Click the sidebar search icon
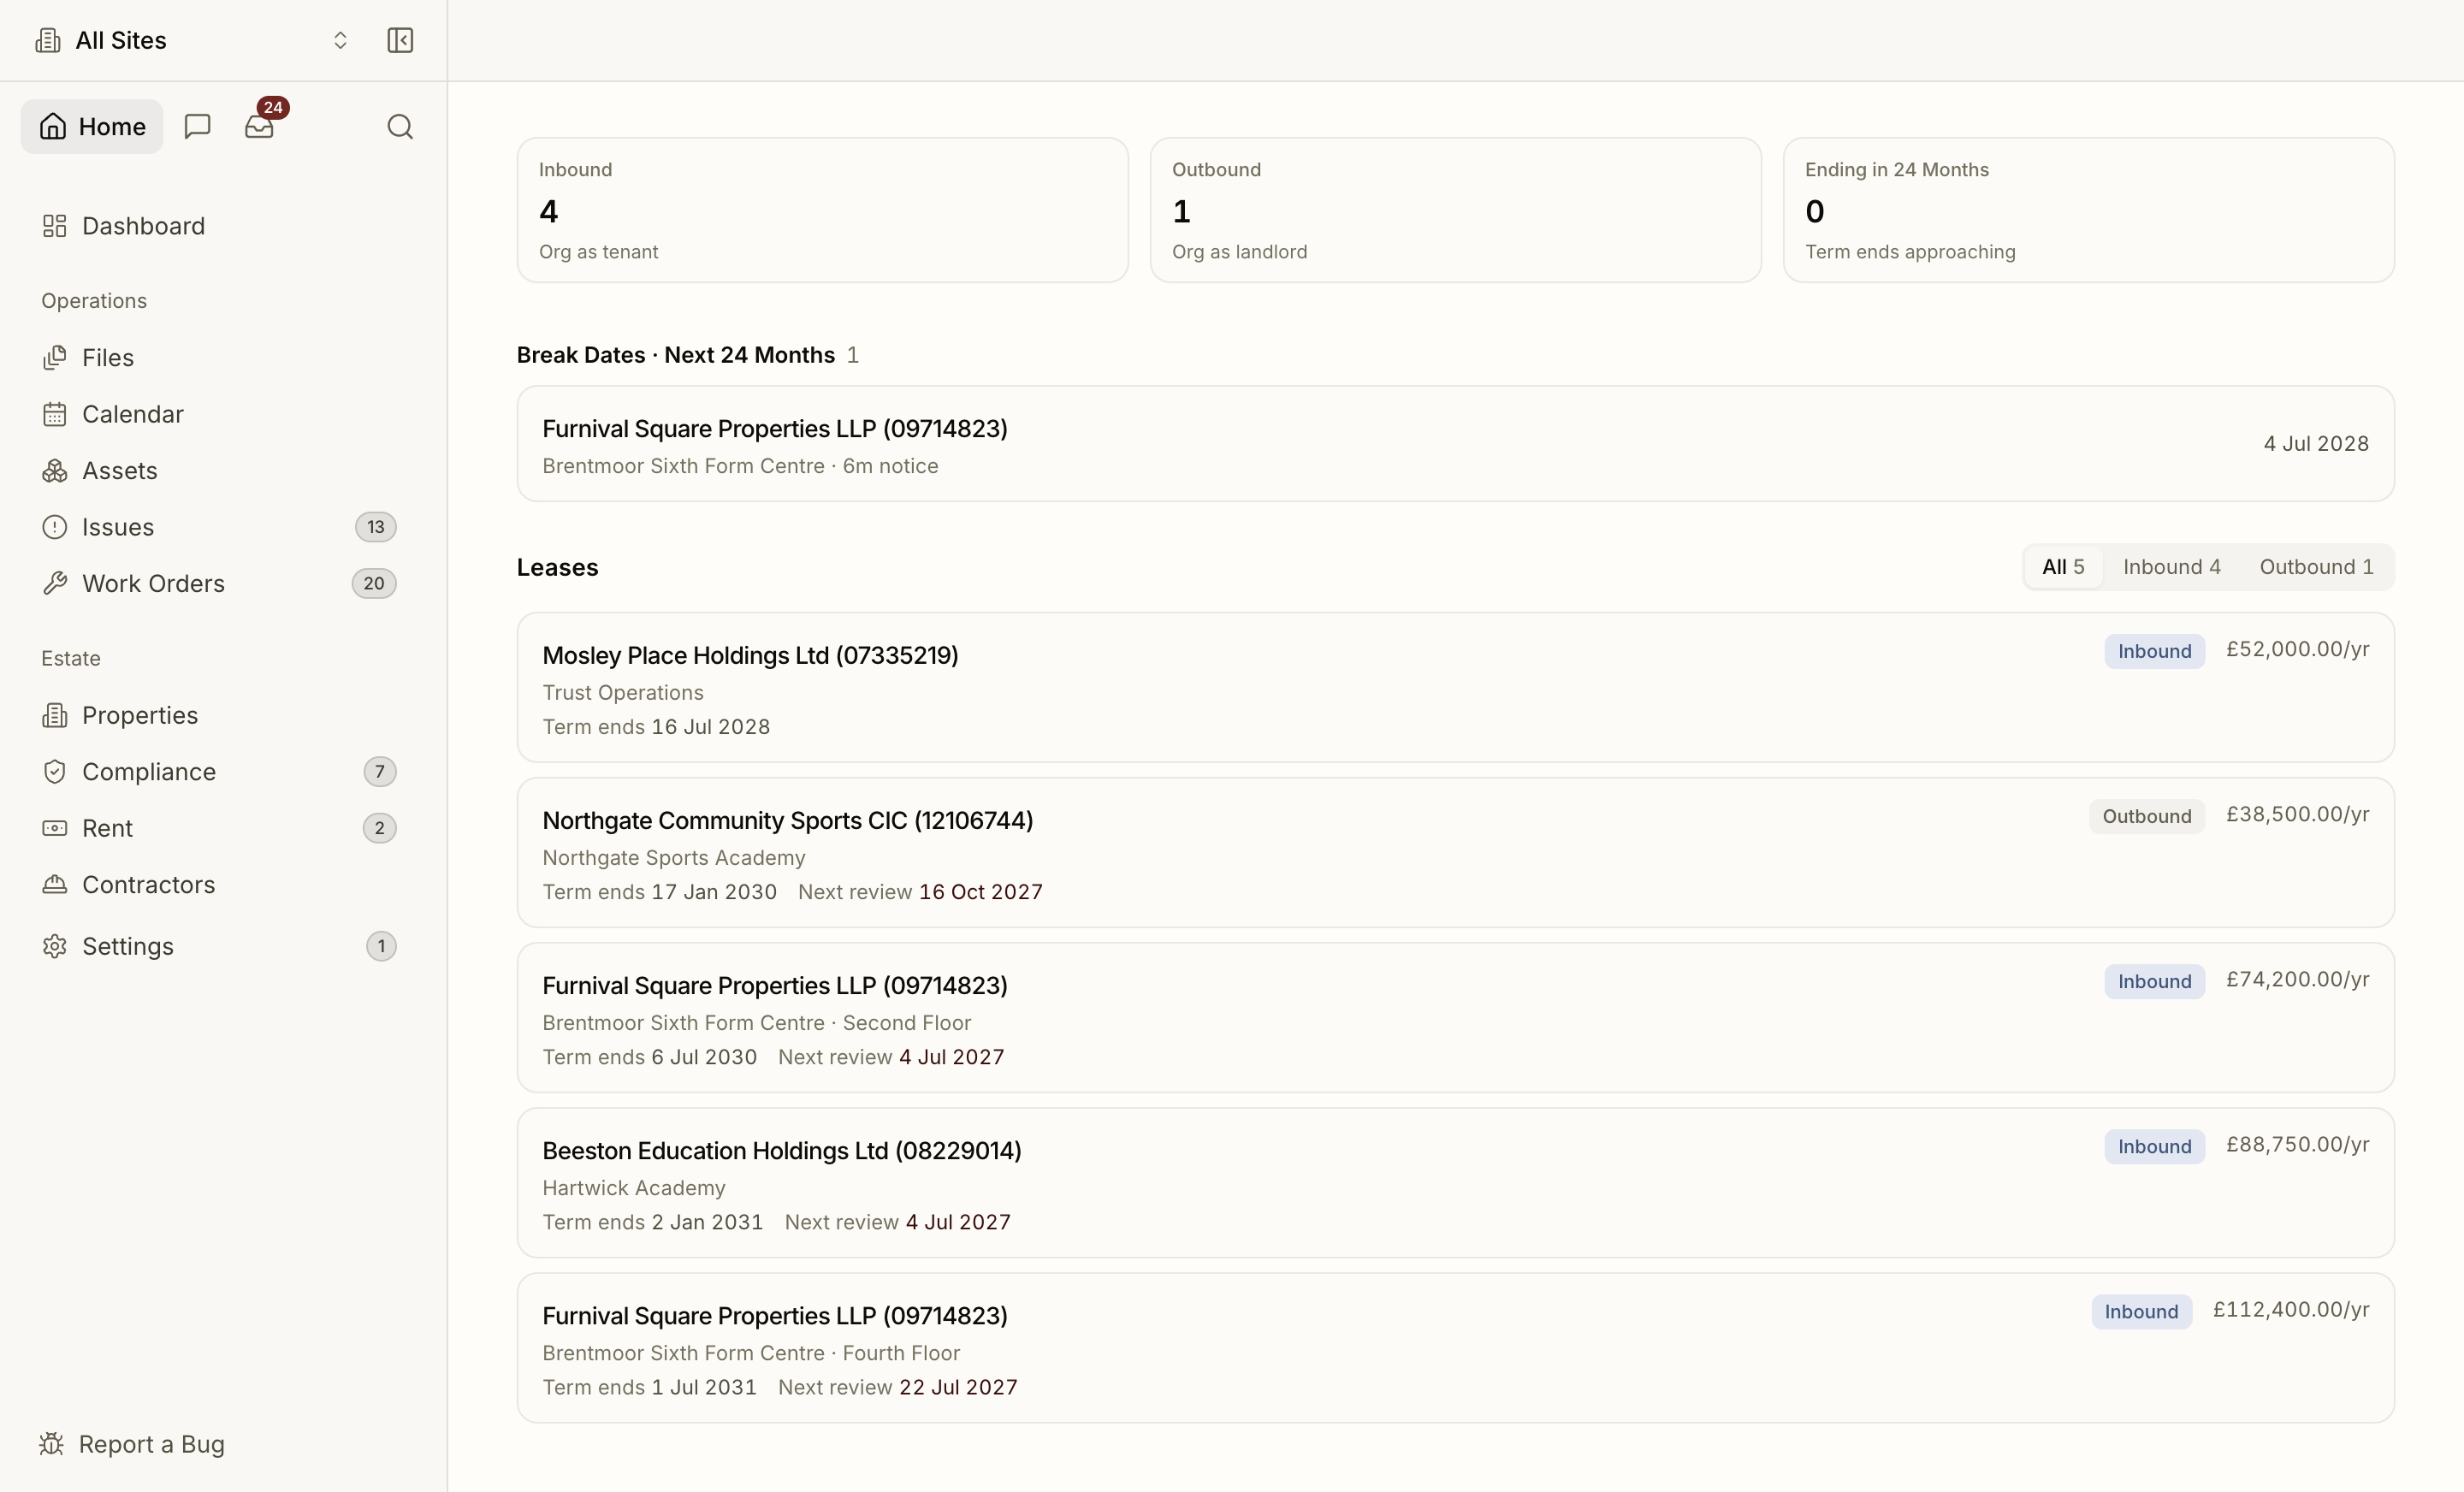This screenshot has height=1492, width=2464. (x=400, y=127)
